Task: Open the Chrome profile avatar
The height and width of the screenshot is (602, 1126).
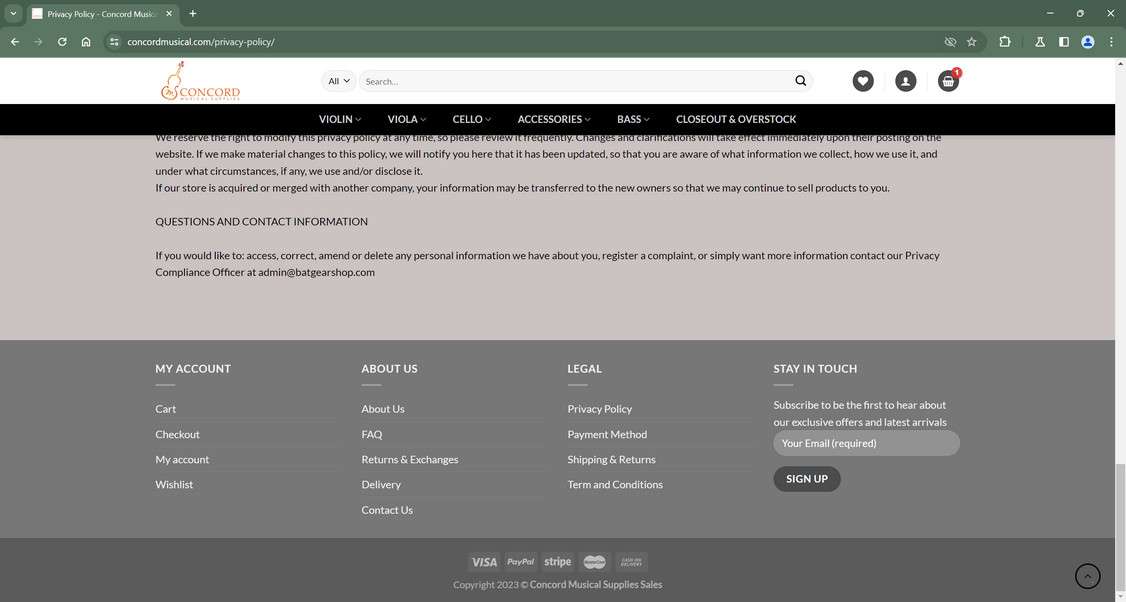Action: 1088,42
